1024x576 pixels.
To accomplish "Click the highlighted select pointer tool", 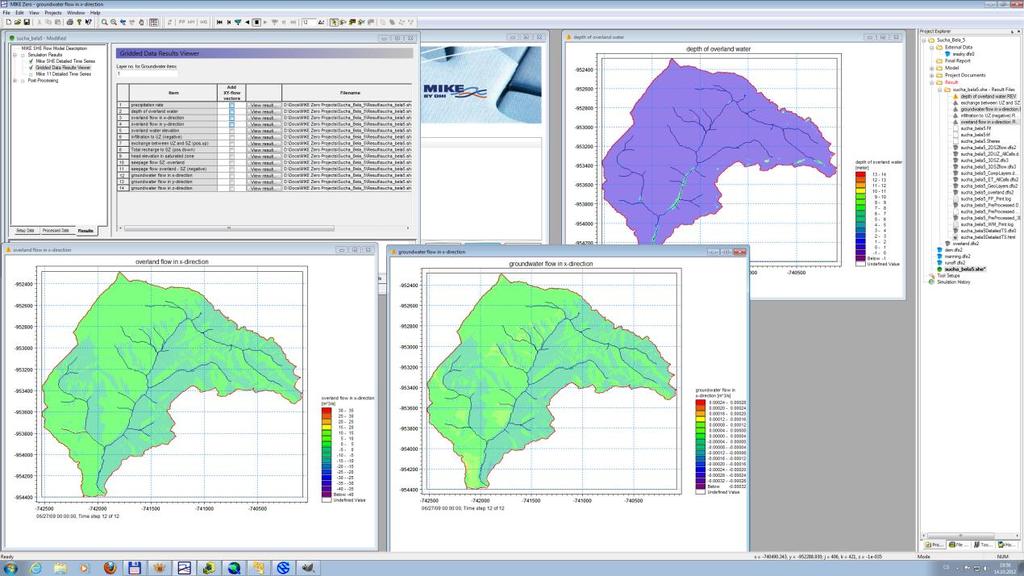I will (x=334, y=22).
